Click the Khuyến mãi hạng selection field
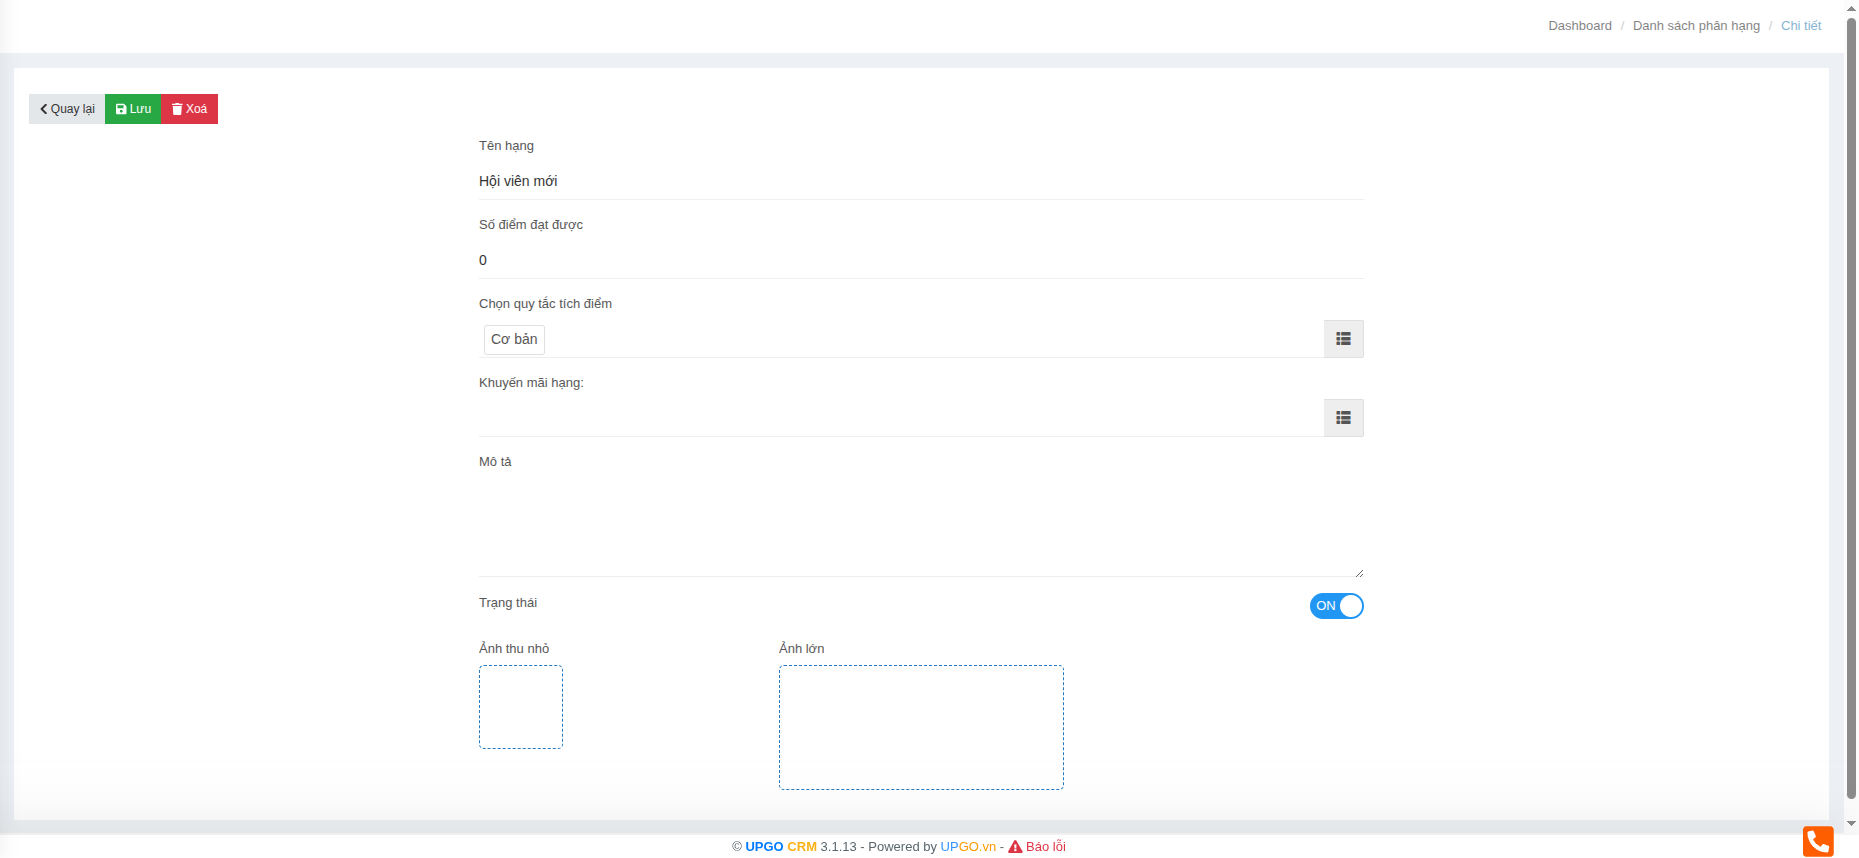This screenshot has width=1859, height=858. [x=900, y=418]
